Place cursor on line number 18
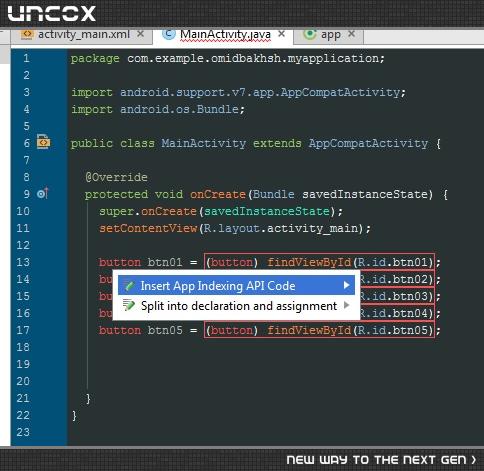 coord(23,347)
